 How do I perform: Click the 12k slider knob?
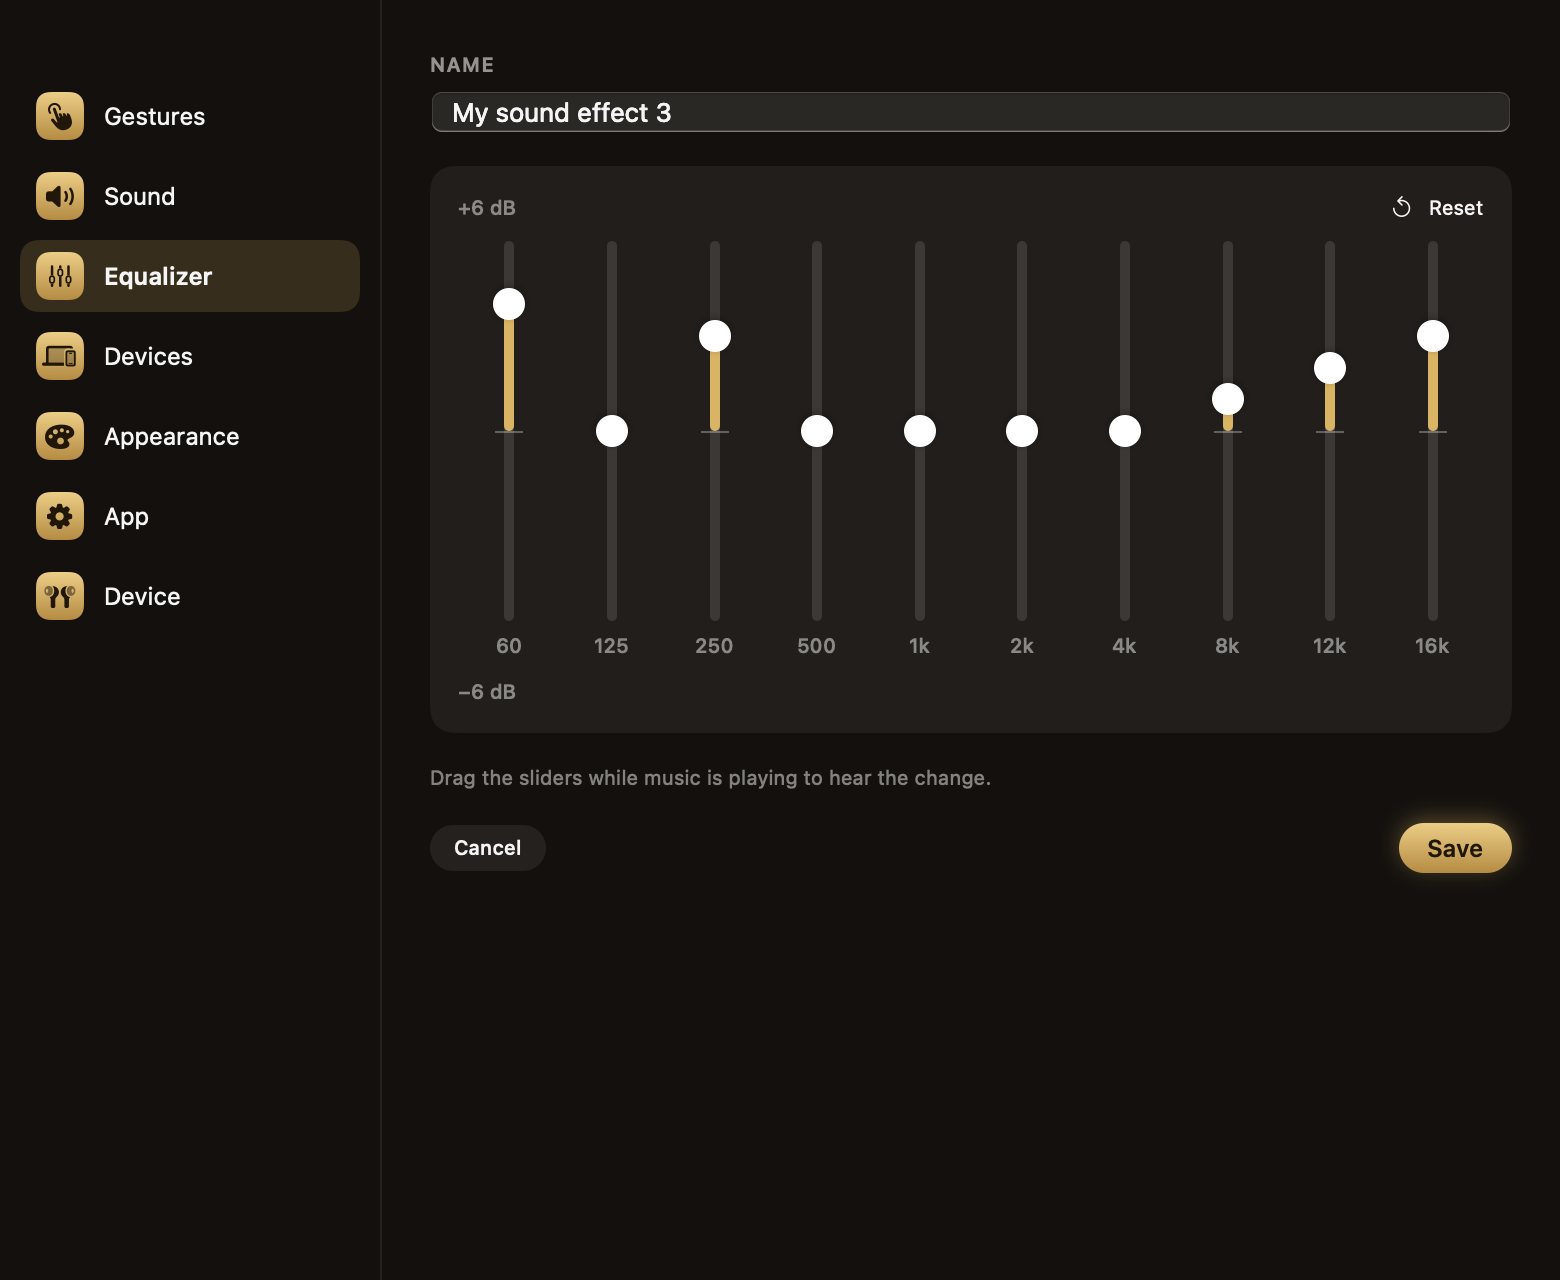pyautogui.click(x=1330, y=368)
